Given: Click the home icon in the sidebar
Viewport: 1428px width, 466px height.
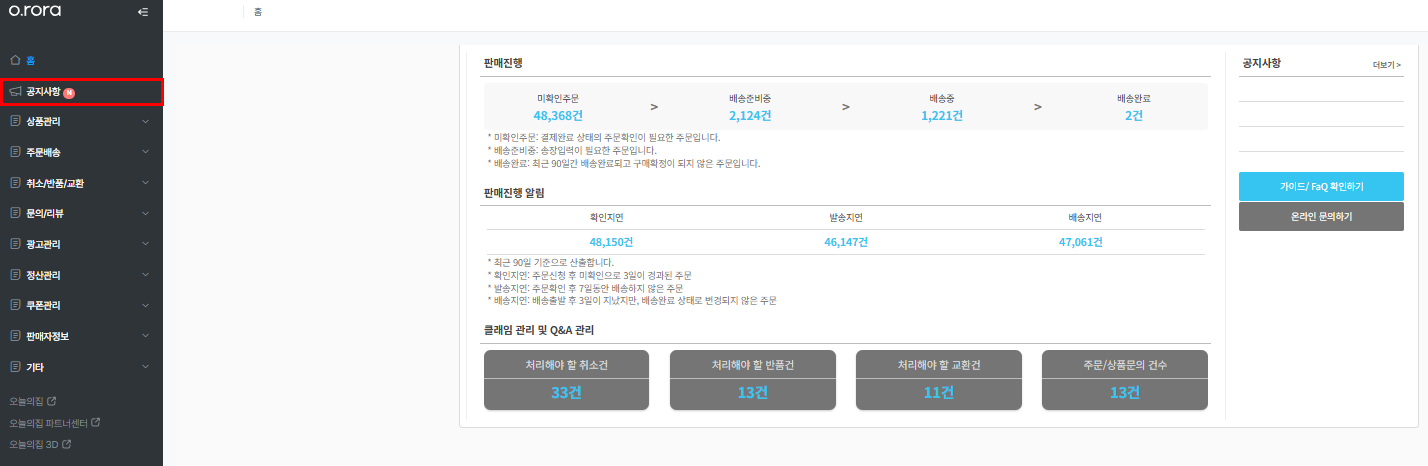Looking at the screenshot, I should (15, 60).
